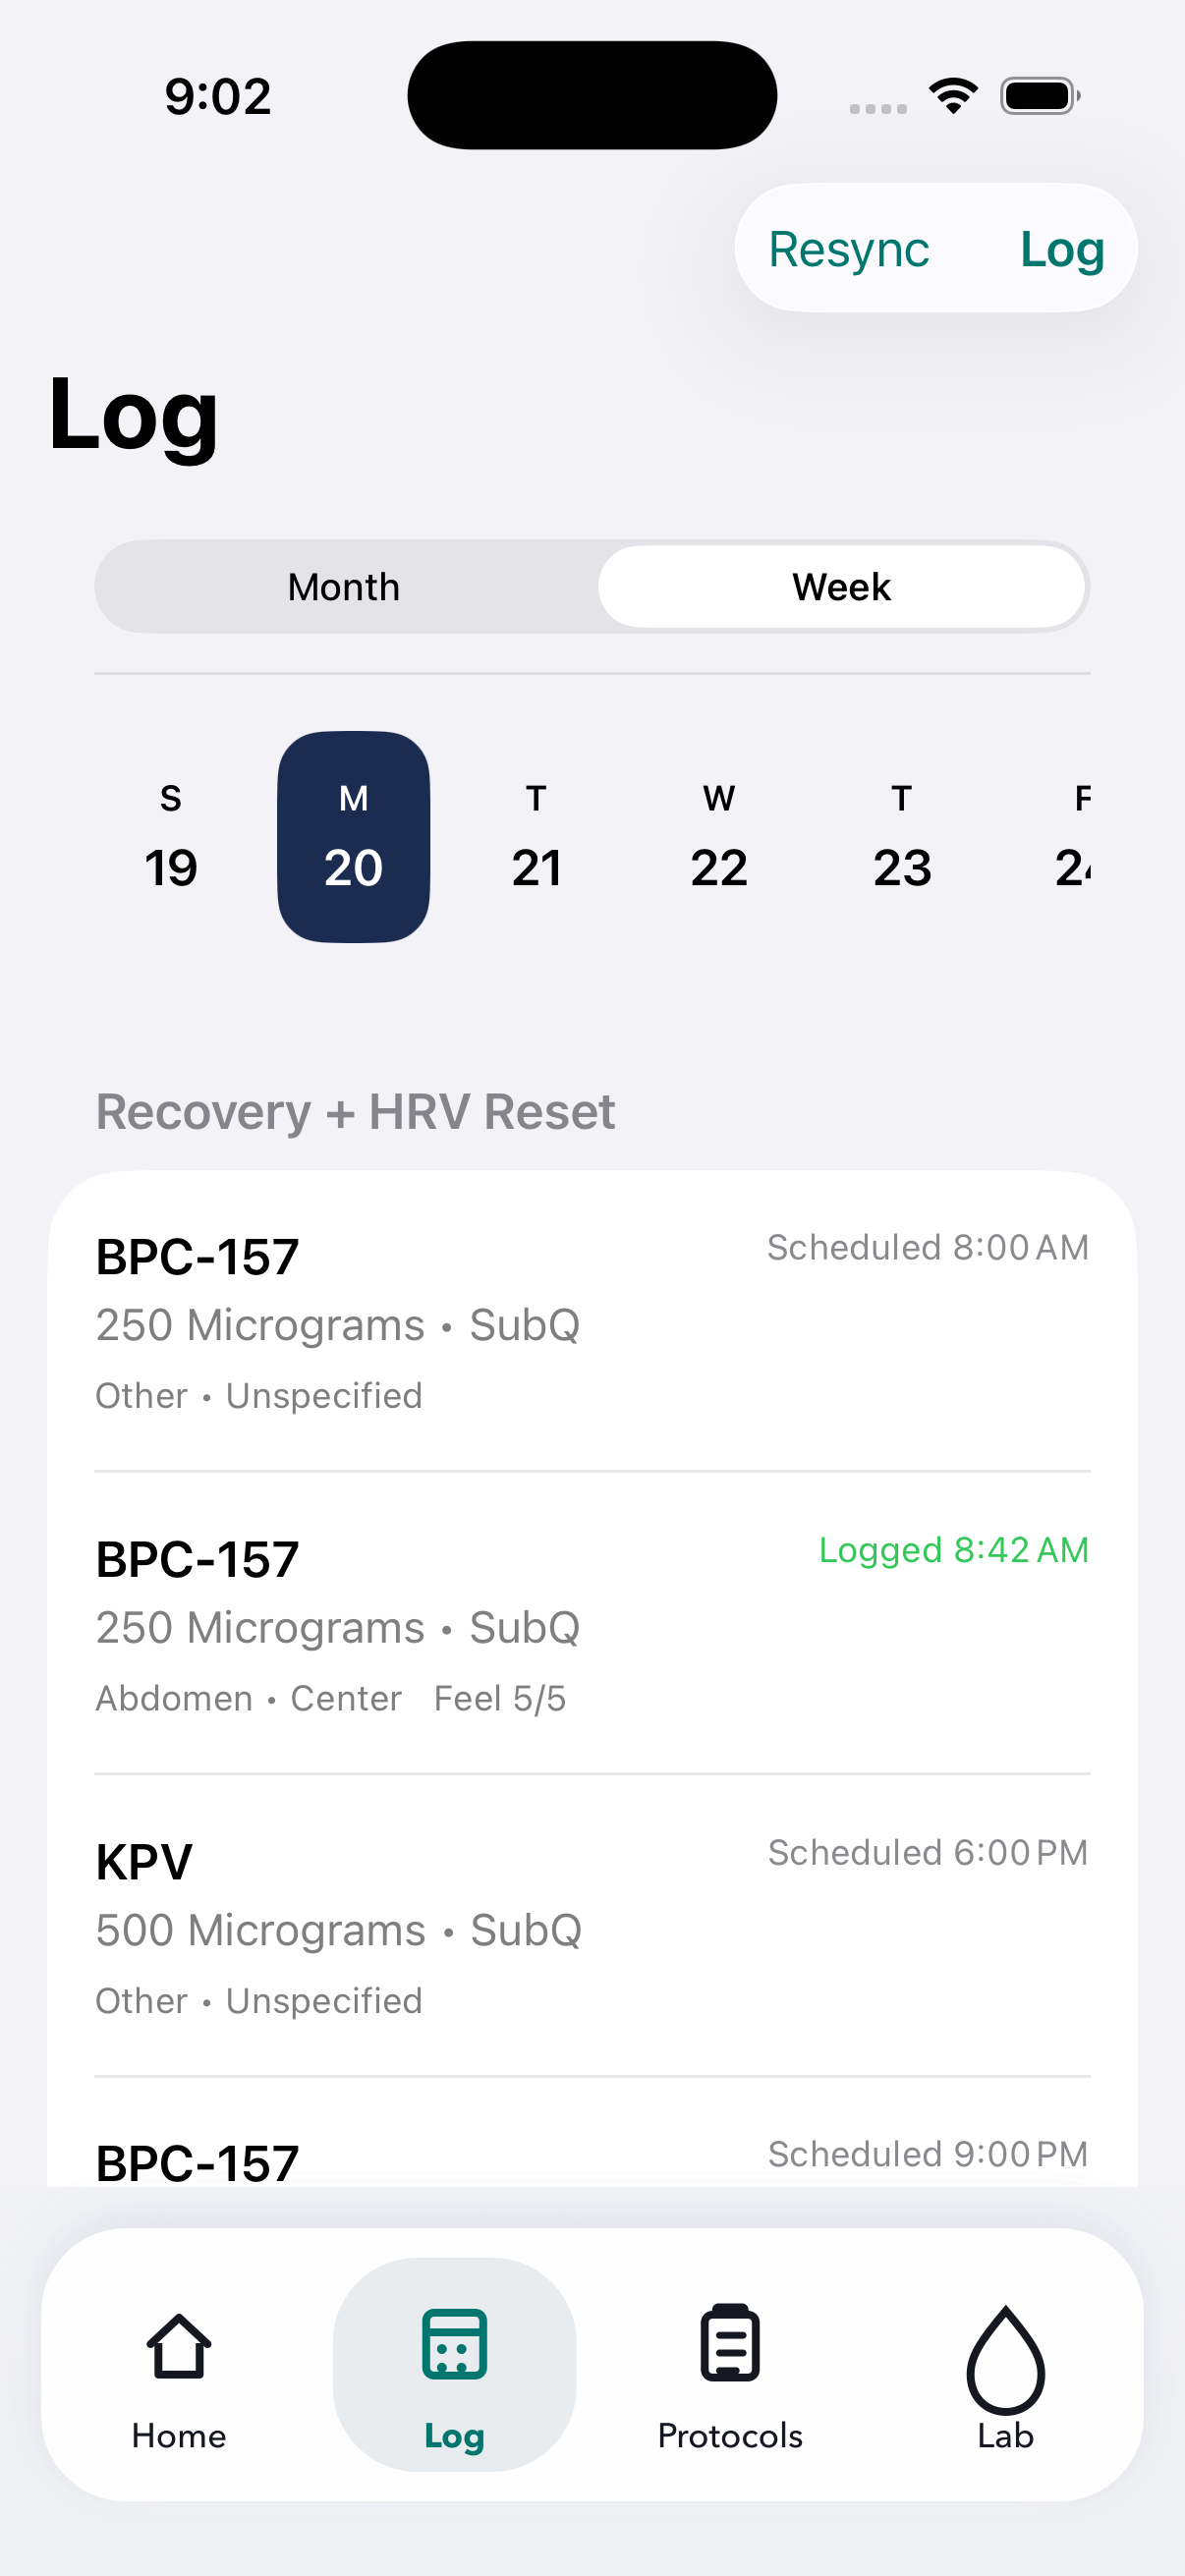Tap the battery status icon

(x=1040, y=96)
